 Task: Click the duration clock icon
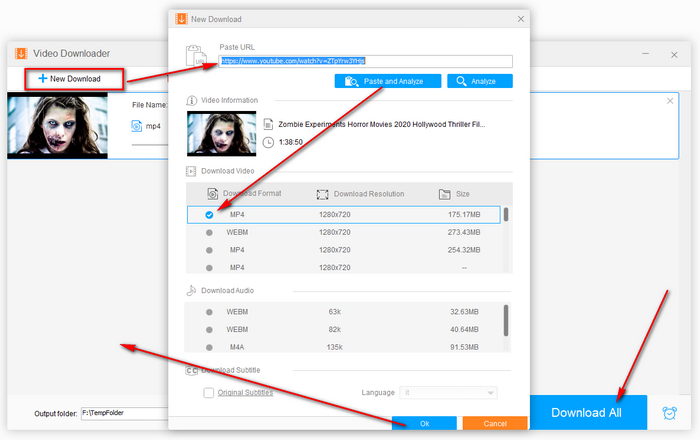point(268,142)
